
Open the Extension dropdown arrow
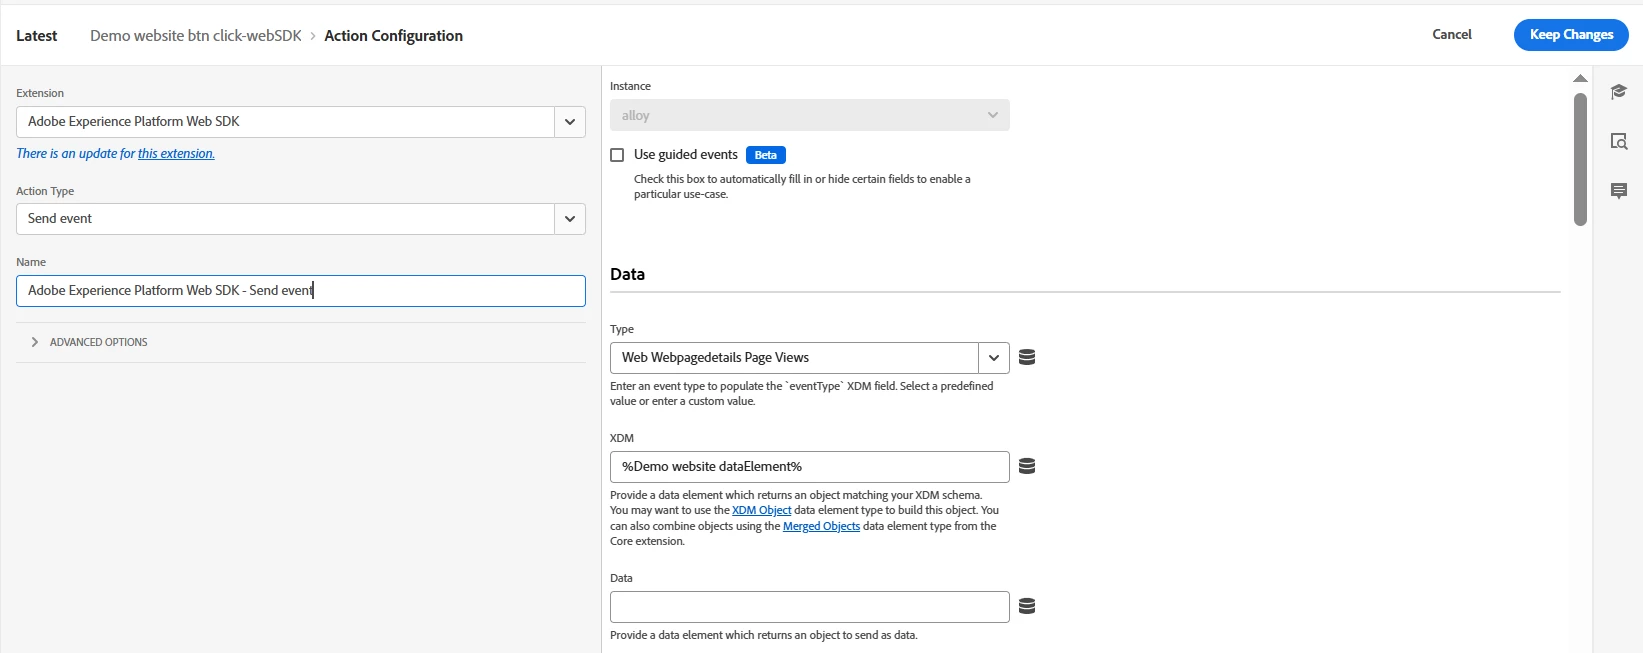[x=570, y=122]
